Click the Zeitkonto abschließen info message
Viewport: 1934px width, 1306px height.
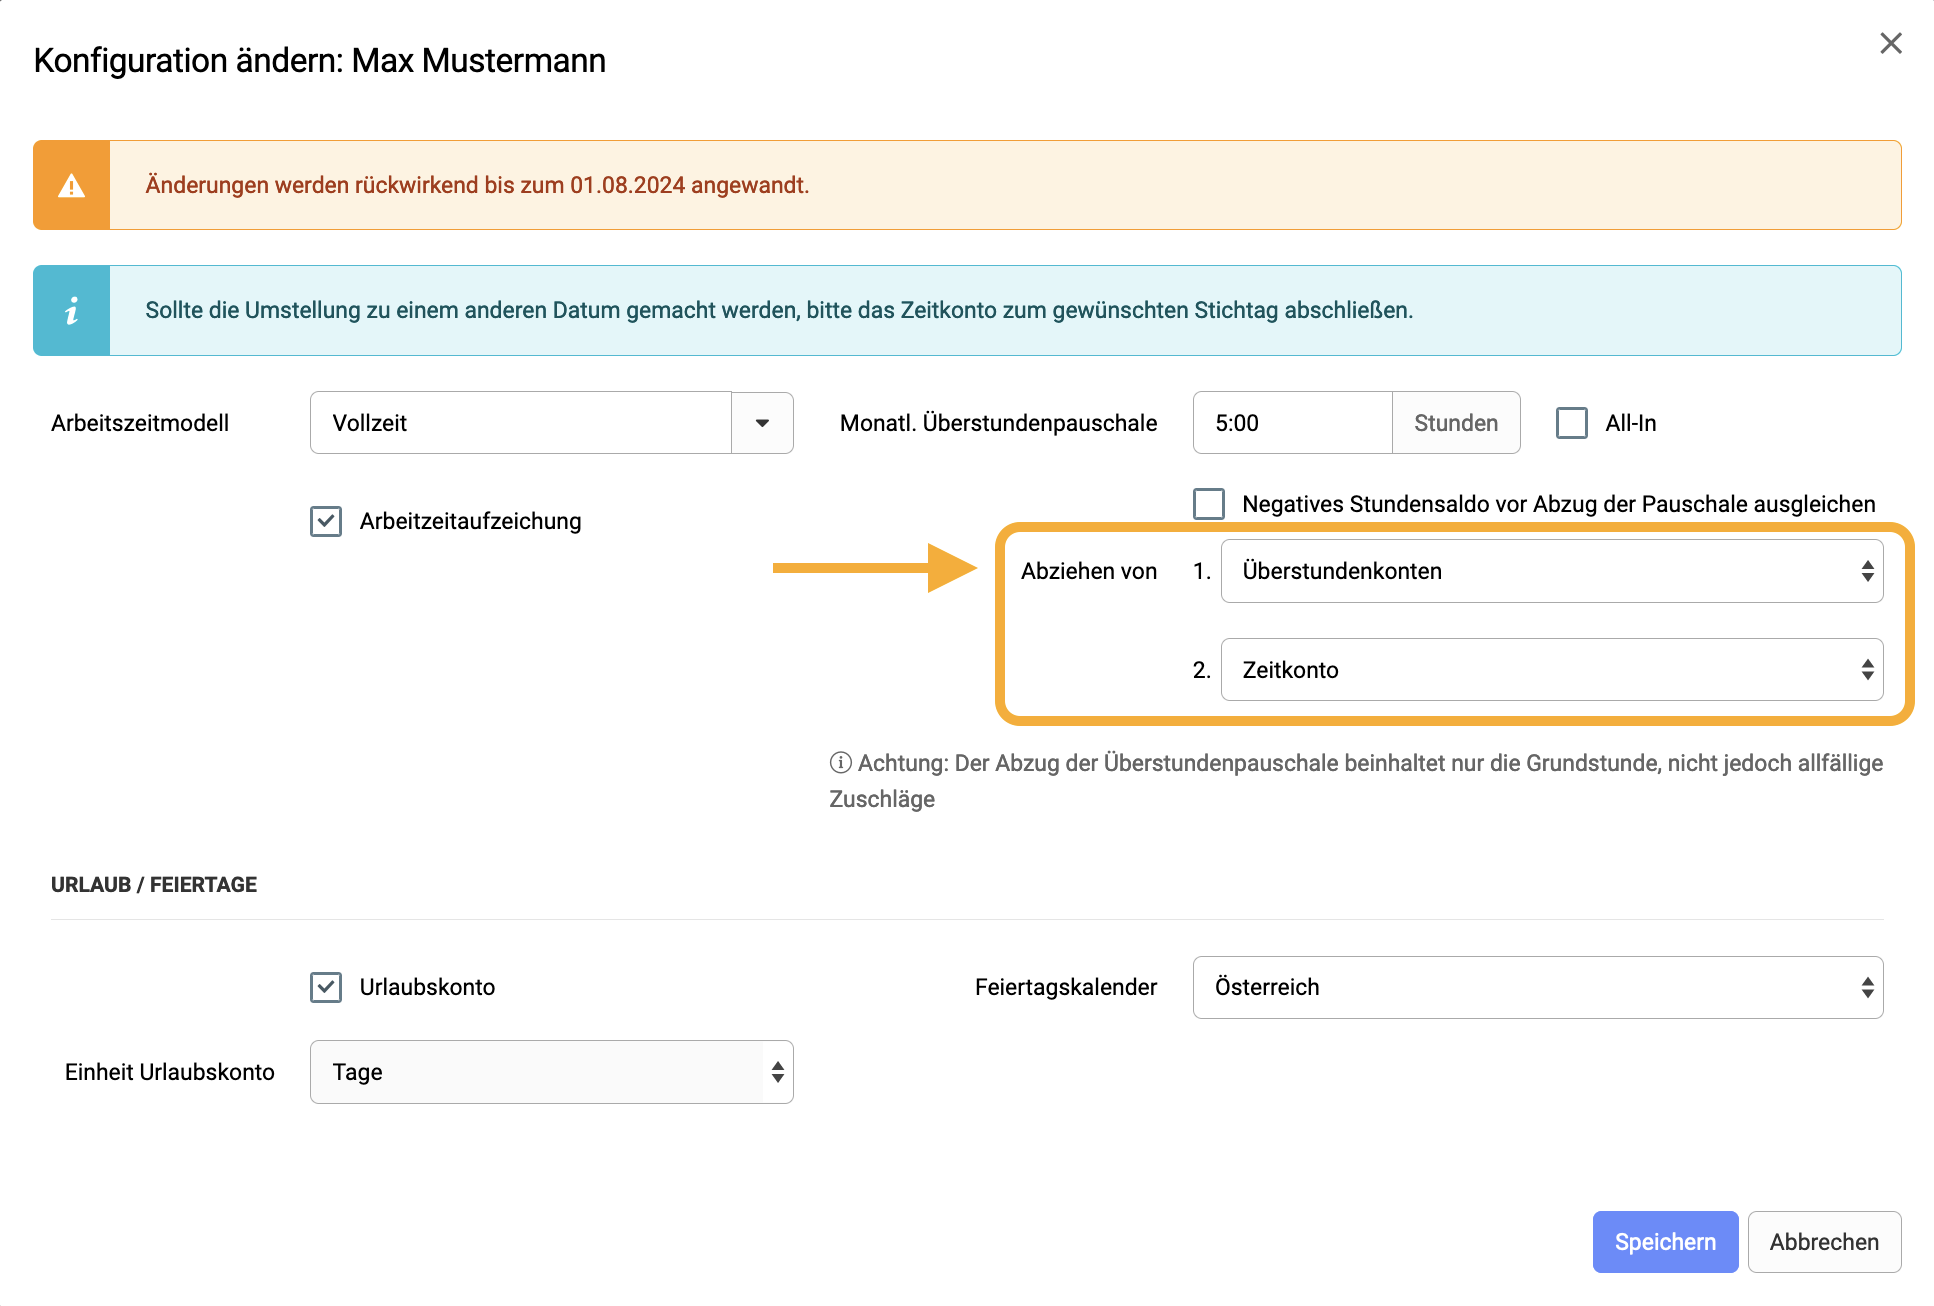[x=779, y=310]
